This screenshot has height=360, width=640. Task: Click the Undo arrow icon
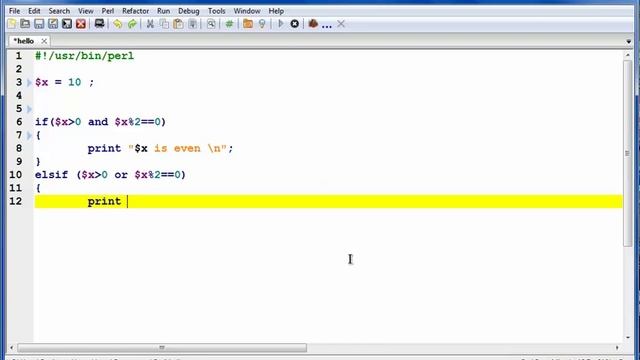point(118,24)
